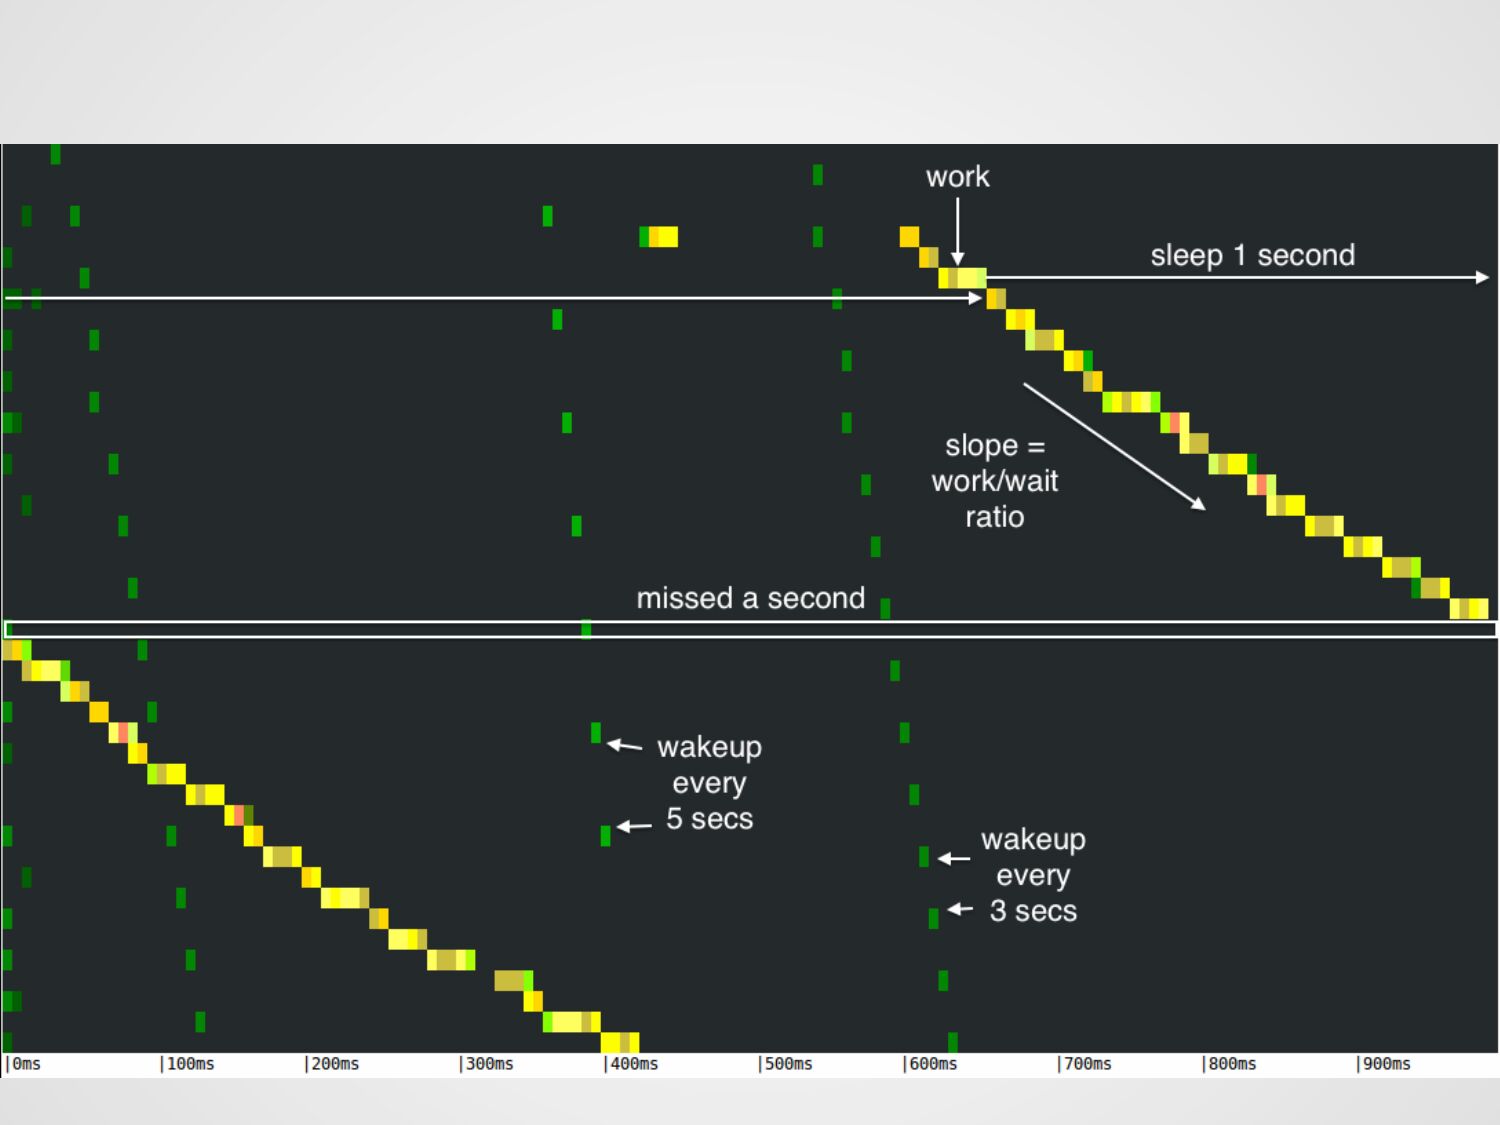This screenshot has width=1500, height=1125.
Task: Click the green cell at the lower 3 secs arrow
Action: point(933,918)
